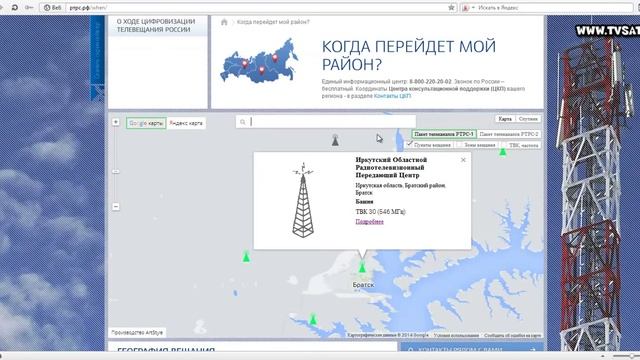Select the Спутник satellite view
The width and height of the screenshot is (640, 360).
pos(528,119)
